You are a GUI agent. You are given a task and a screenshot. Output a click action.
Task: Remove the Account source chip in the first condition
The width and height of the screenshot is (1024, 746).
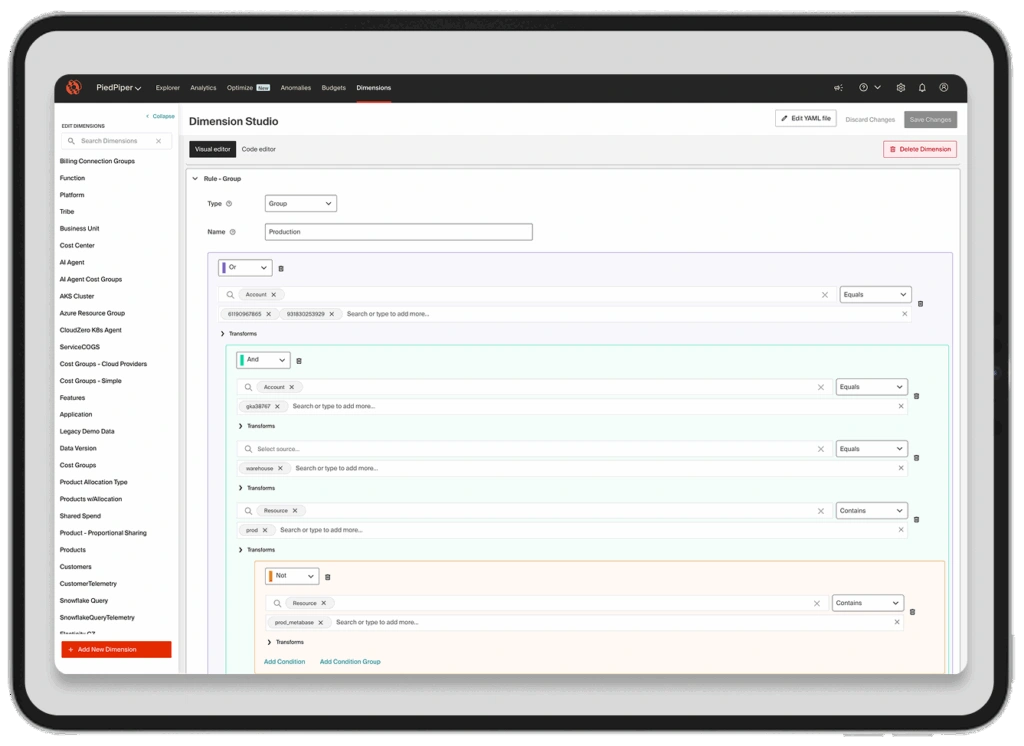point(273,294)
